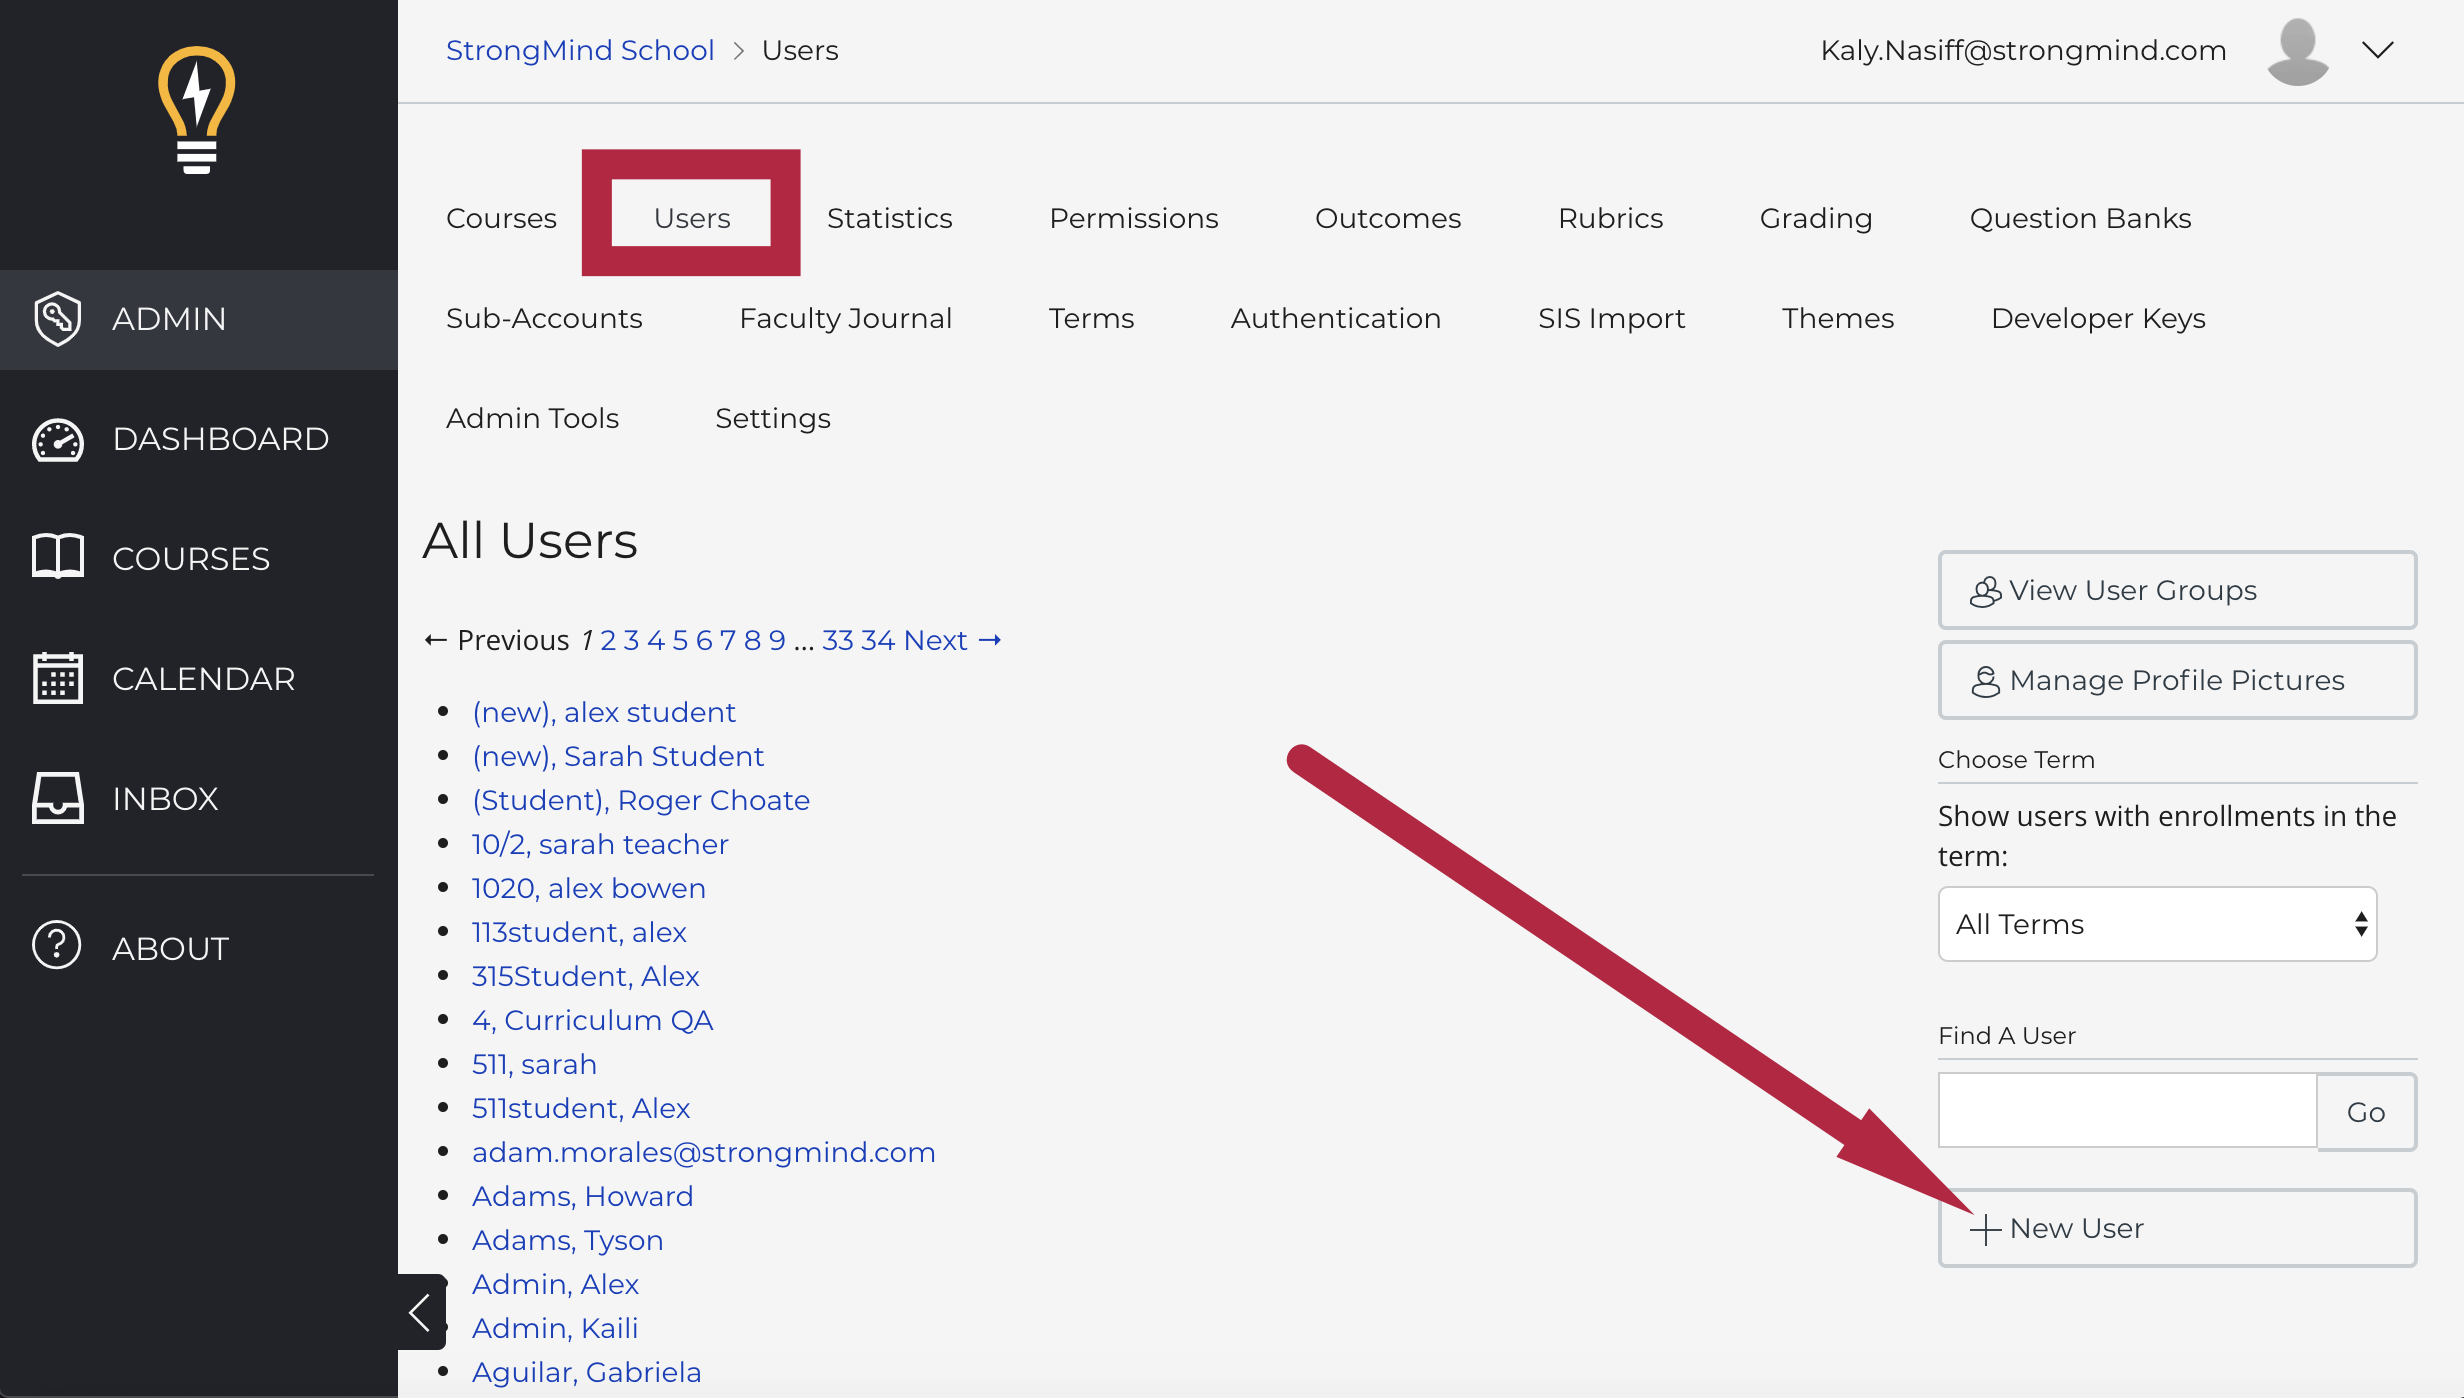Click the StrongMind lightbulb logo

(197, 110)
